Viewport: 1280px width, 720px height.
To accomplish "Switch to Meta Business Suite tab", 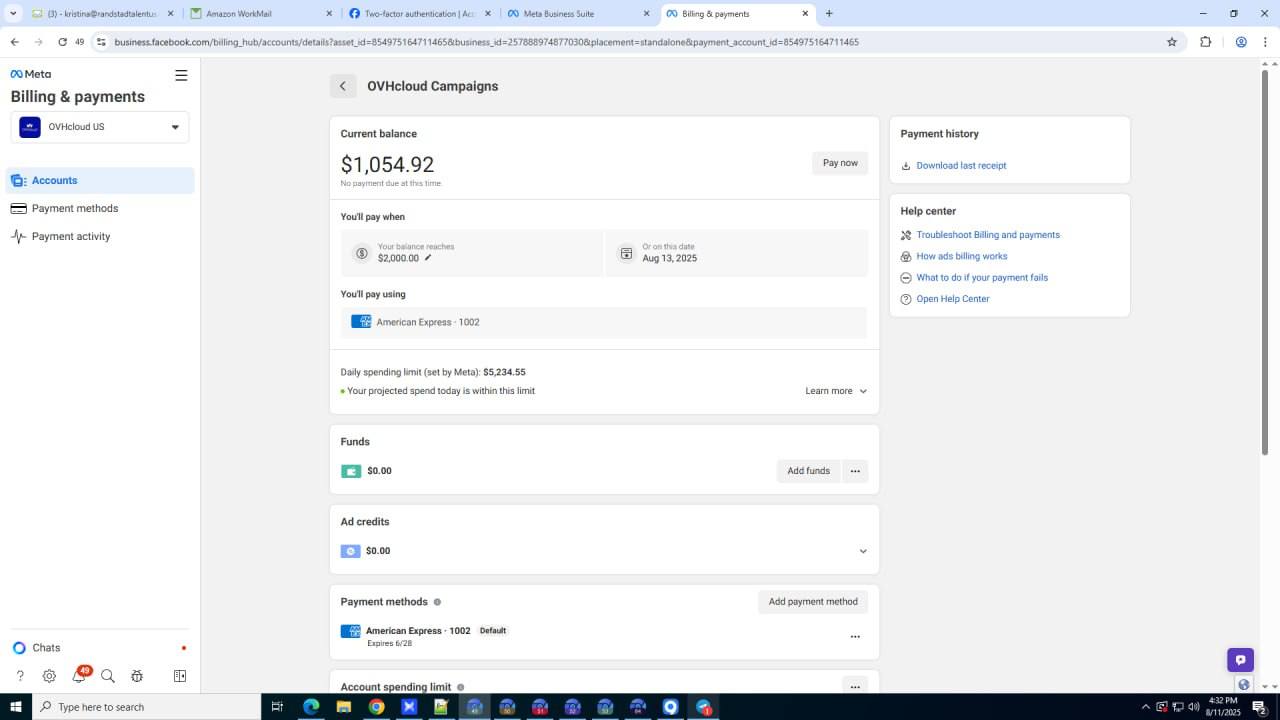I will click(x=578, y=14).
